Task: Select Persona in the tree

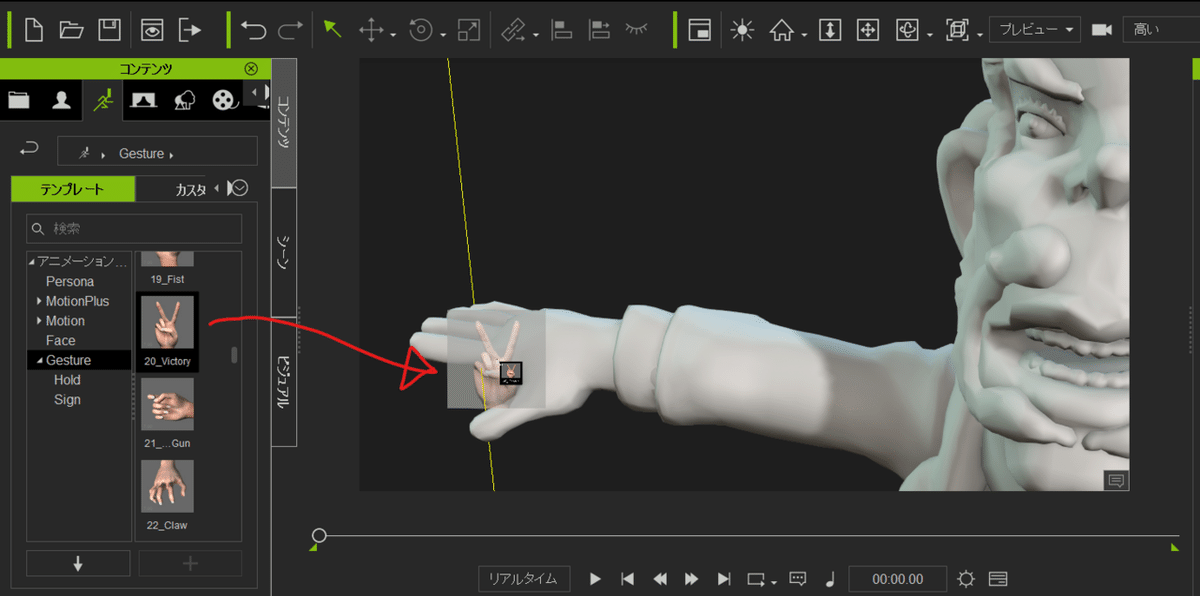Action: (70, 281)
